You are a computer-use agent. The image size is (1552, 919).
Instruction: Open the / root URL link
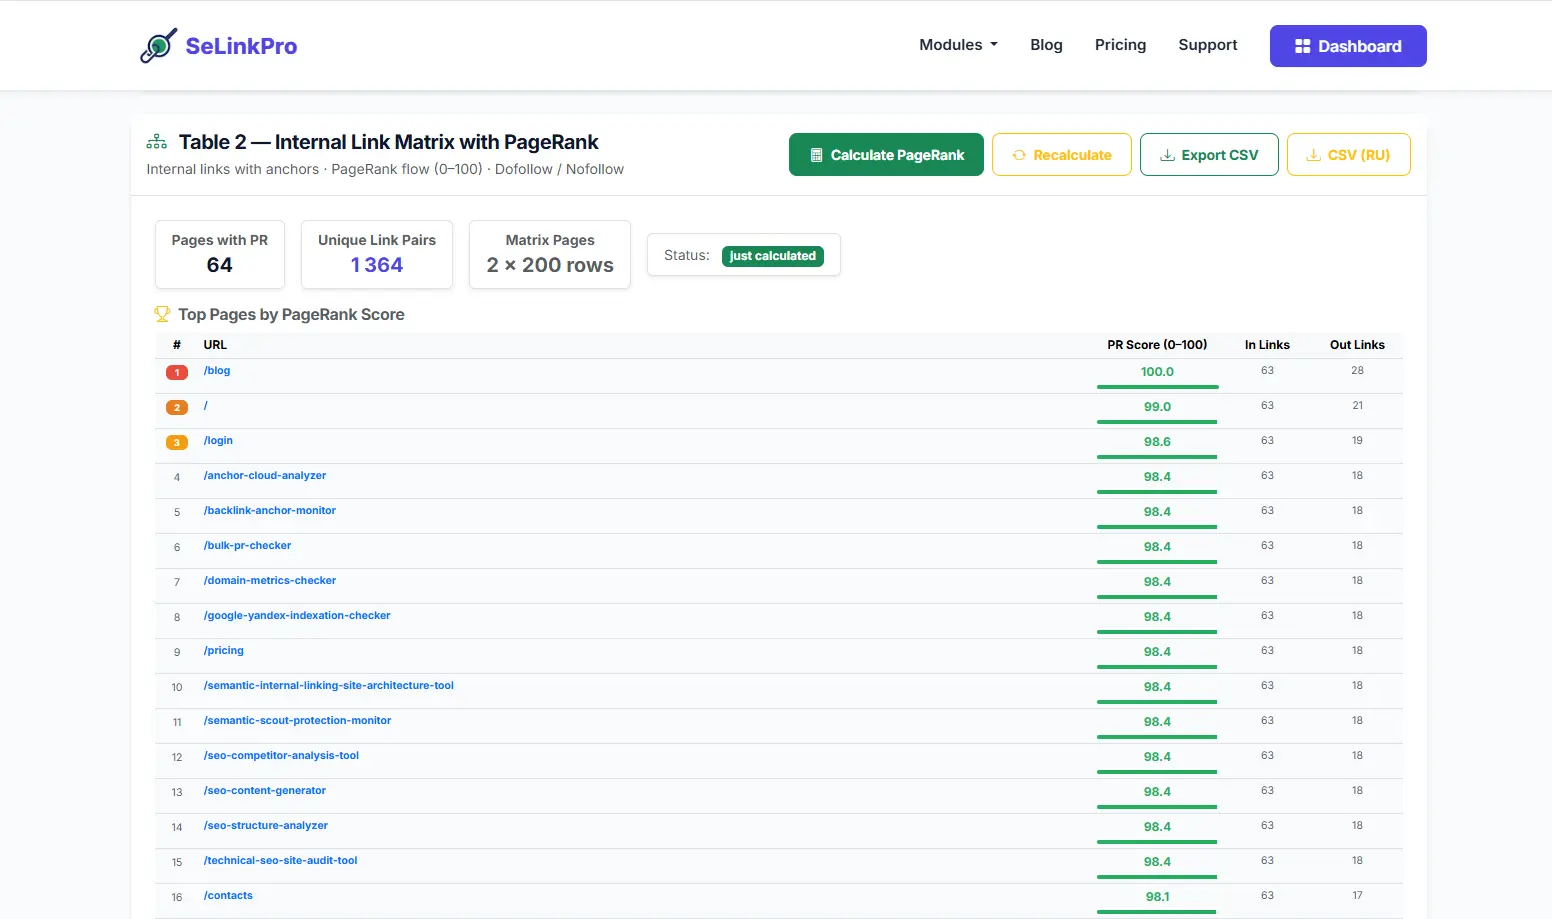pos(206,405)
